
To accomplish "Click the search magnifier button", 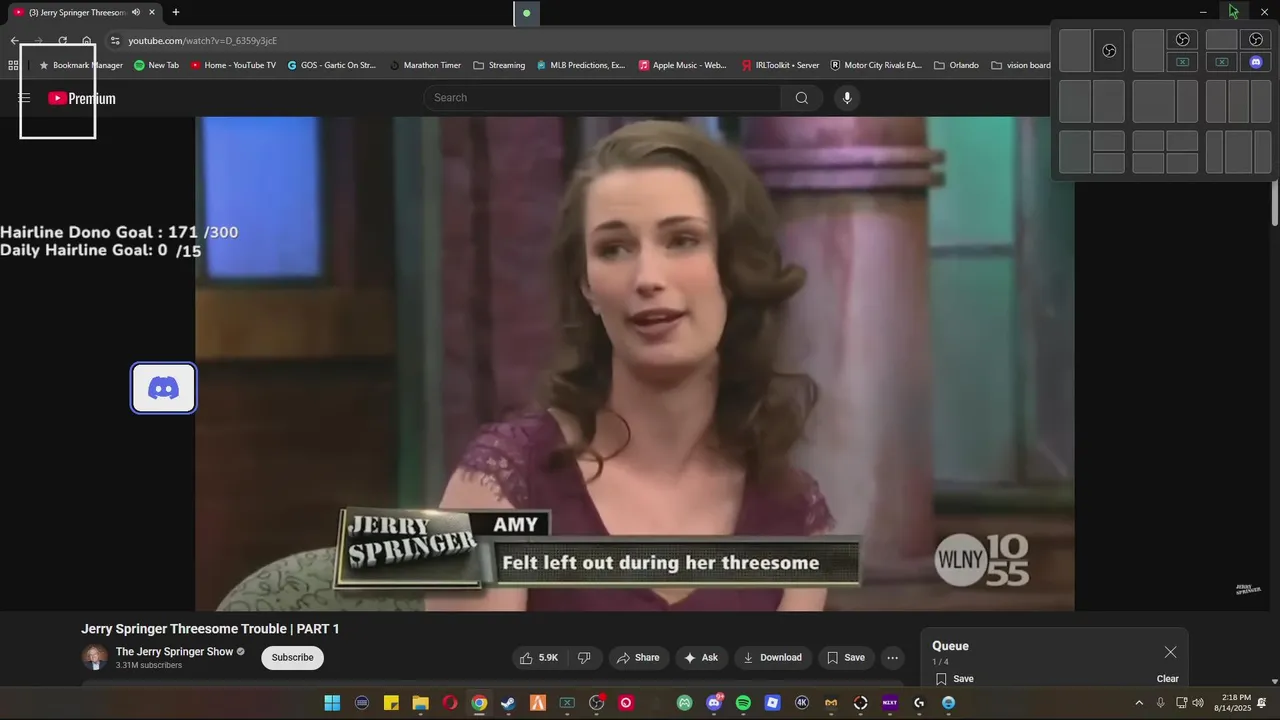I will pos(801,98).
